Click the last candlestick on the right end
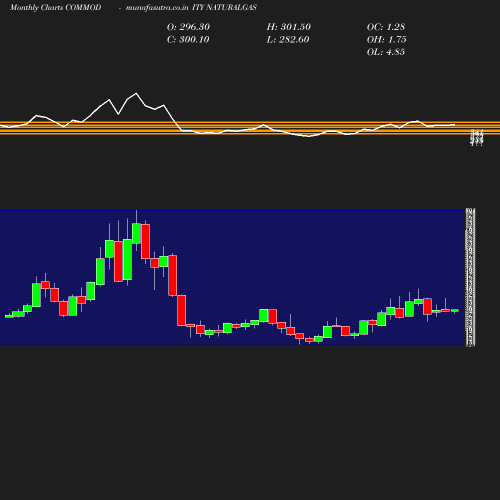 tap(455, 310)
